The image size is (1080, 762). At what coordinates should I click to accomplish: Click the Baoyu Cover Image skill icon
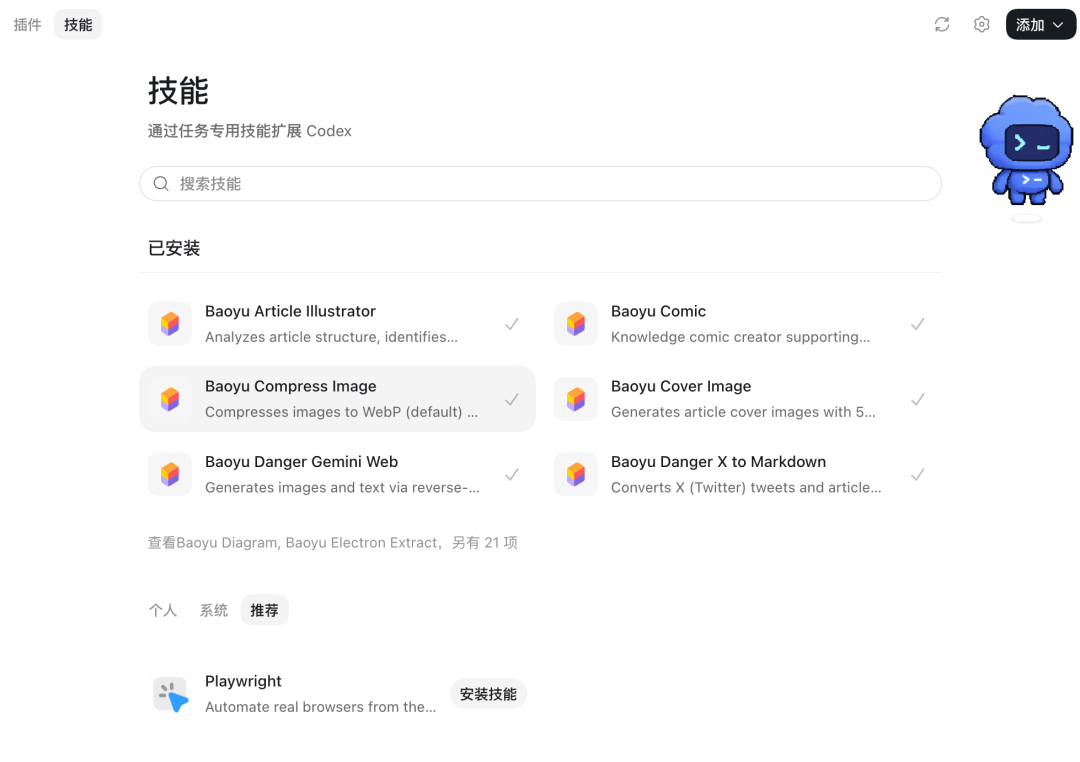coord(576,399)
